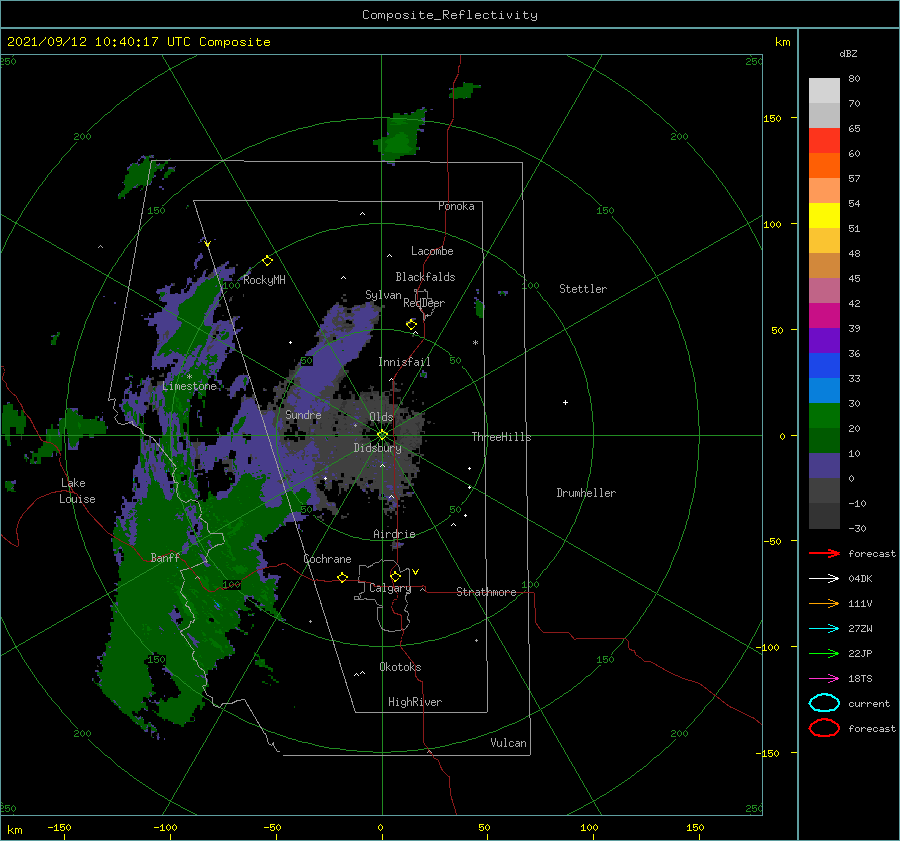Select the slate-purple swatch between 10 and 0 dBZ

coord(824,465)
